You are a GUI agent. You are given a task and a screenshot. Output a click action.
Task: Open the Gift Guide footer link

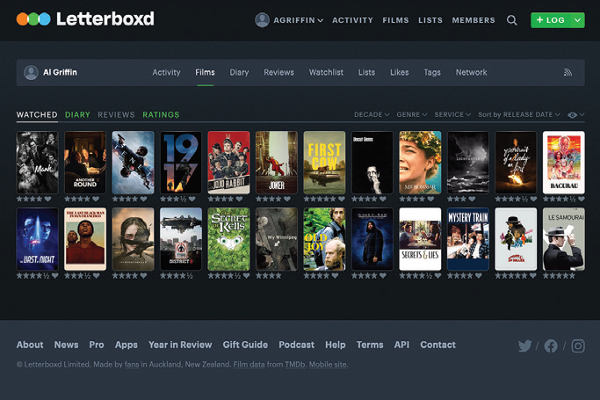245,345
